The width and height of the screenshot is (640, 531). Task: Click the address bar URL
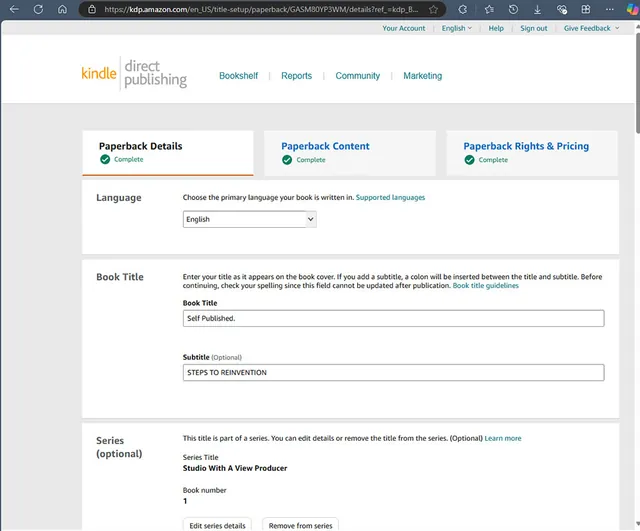click(261, 9)
